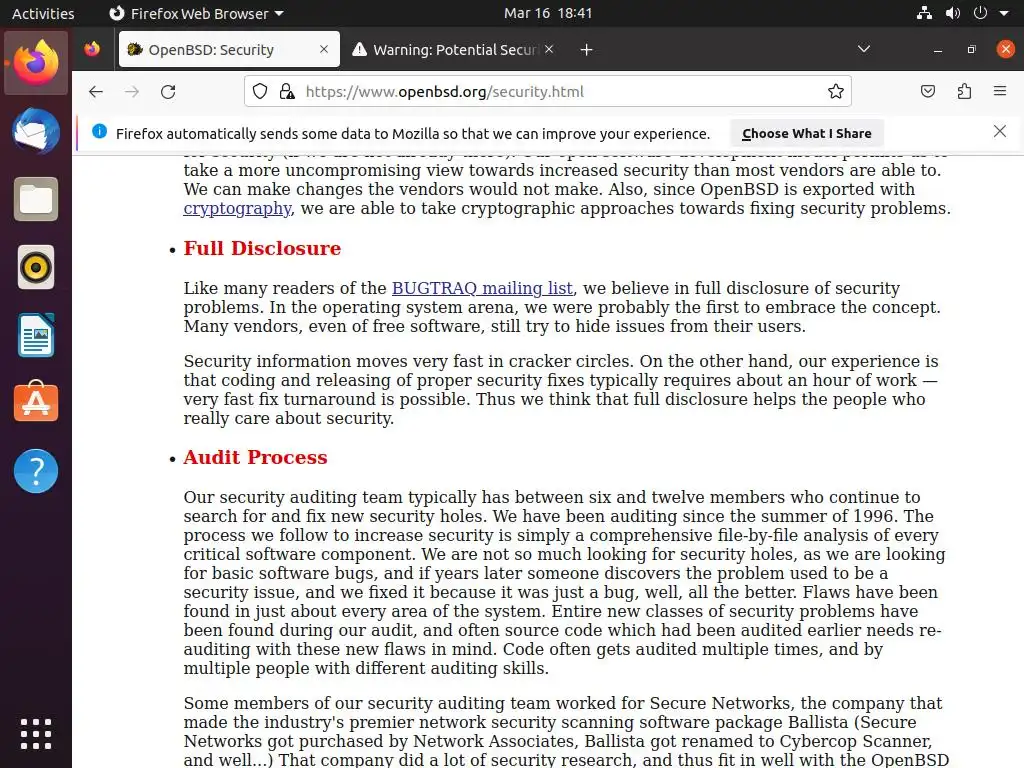Click the info icon in notification bar
1024x768 pixels.
coord(99,132)
